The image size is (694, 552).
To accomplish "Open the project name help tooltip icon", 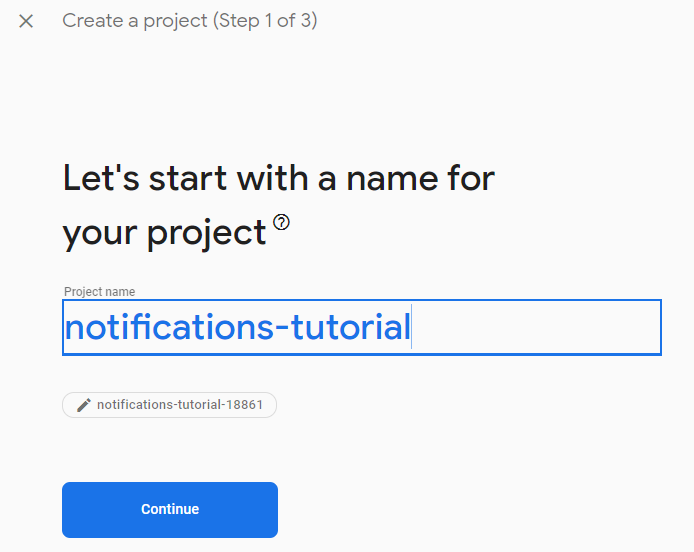I will point(281,222).
